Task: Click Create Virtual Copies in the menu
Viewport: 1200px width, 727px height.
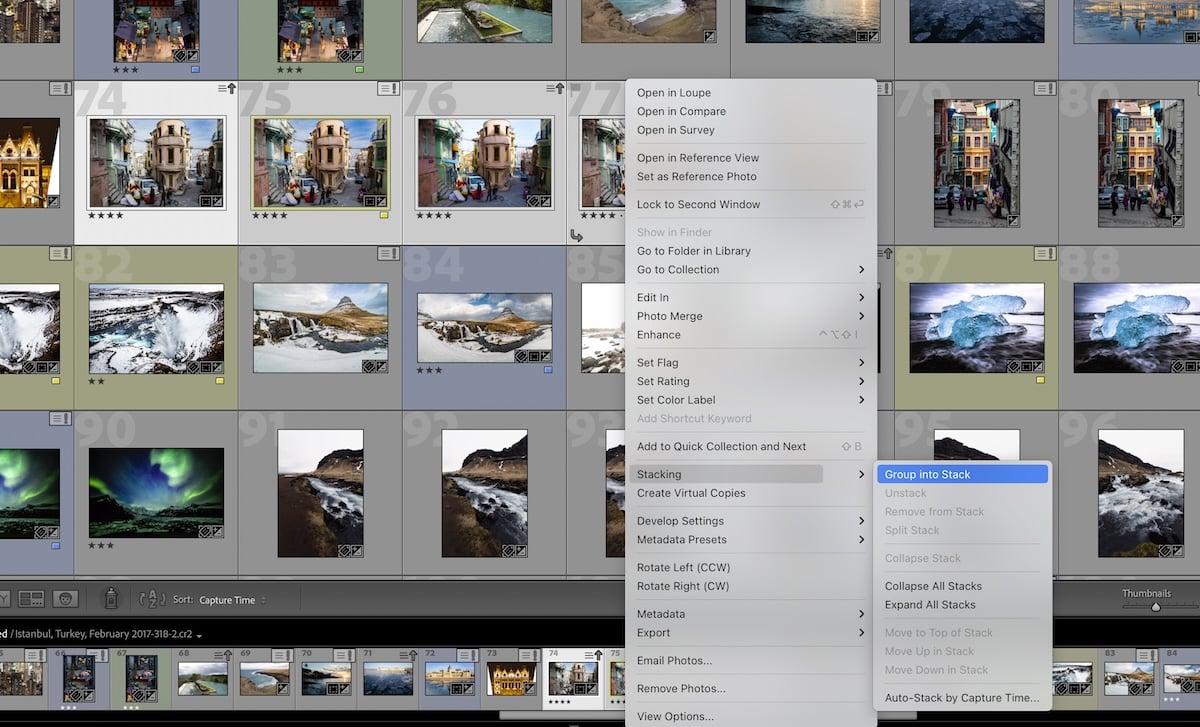Action: (x=693, y=493)
